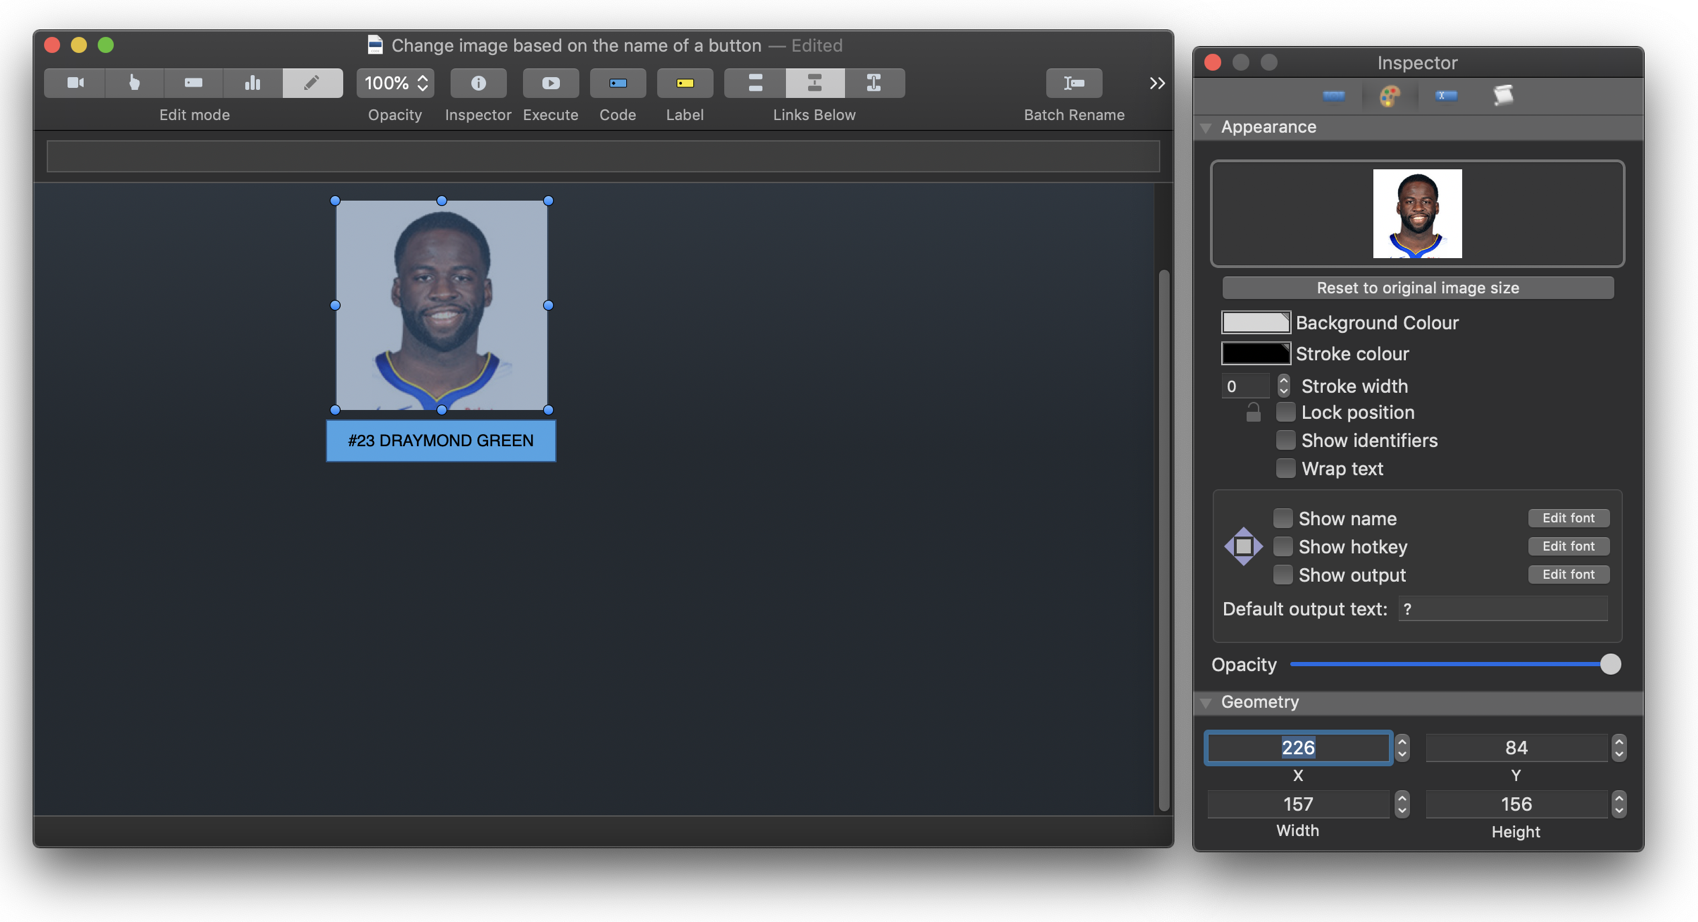The width and height of the screenshot is (1698, 922).
Task: Open the script tab in the Inspector
Action: (x=1504, y=95)
